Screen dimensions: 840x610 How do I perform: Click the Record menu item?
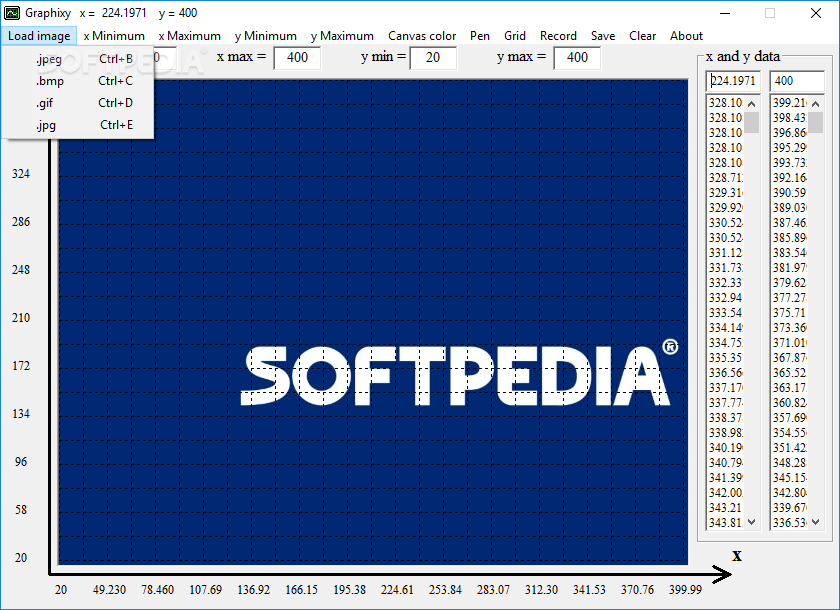point(558,36)
